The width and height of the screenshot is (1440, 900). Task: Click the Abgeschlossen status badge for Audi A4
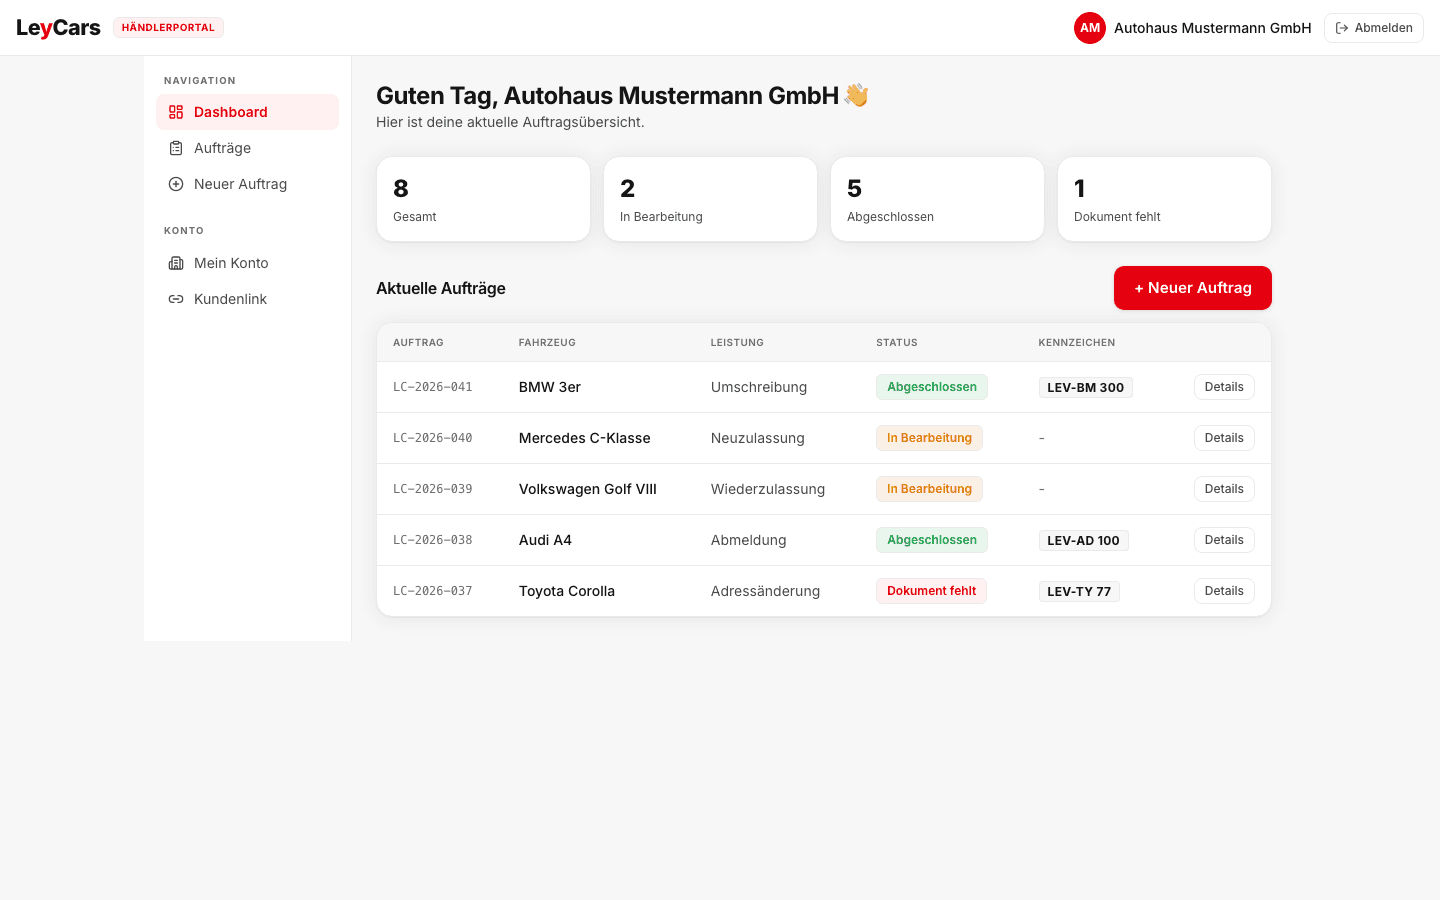[932, 540]
